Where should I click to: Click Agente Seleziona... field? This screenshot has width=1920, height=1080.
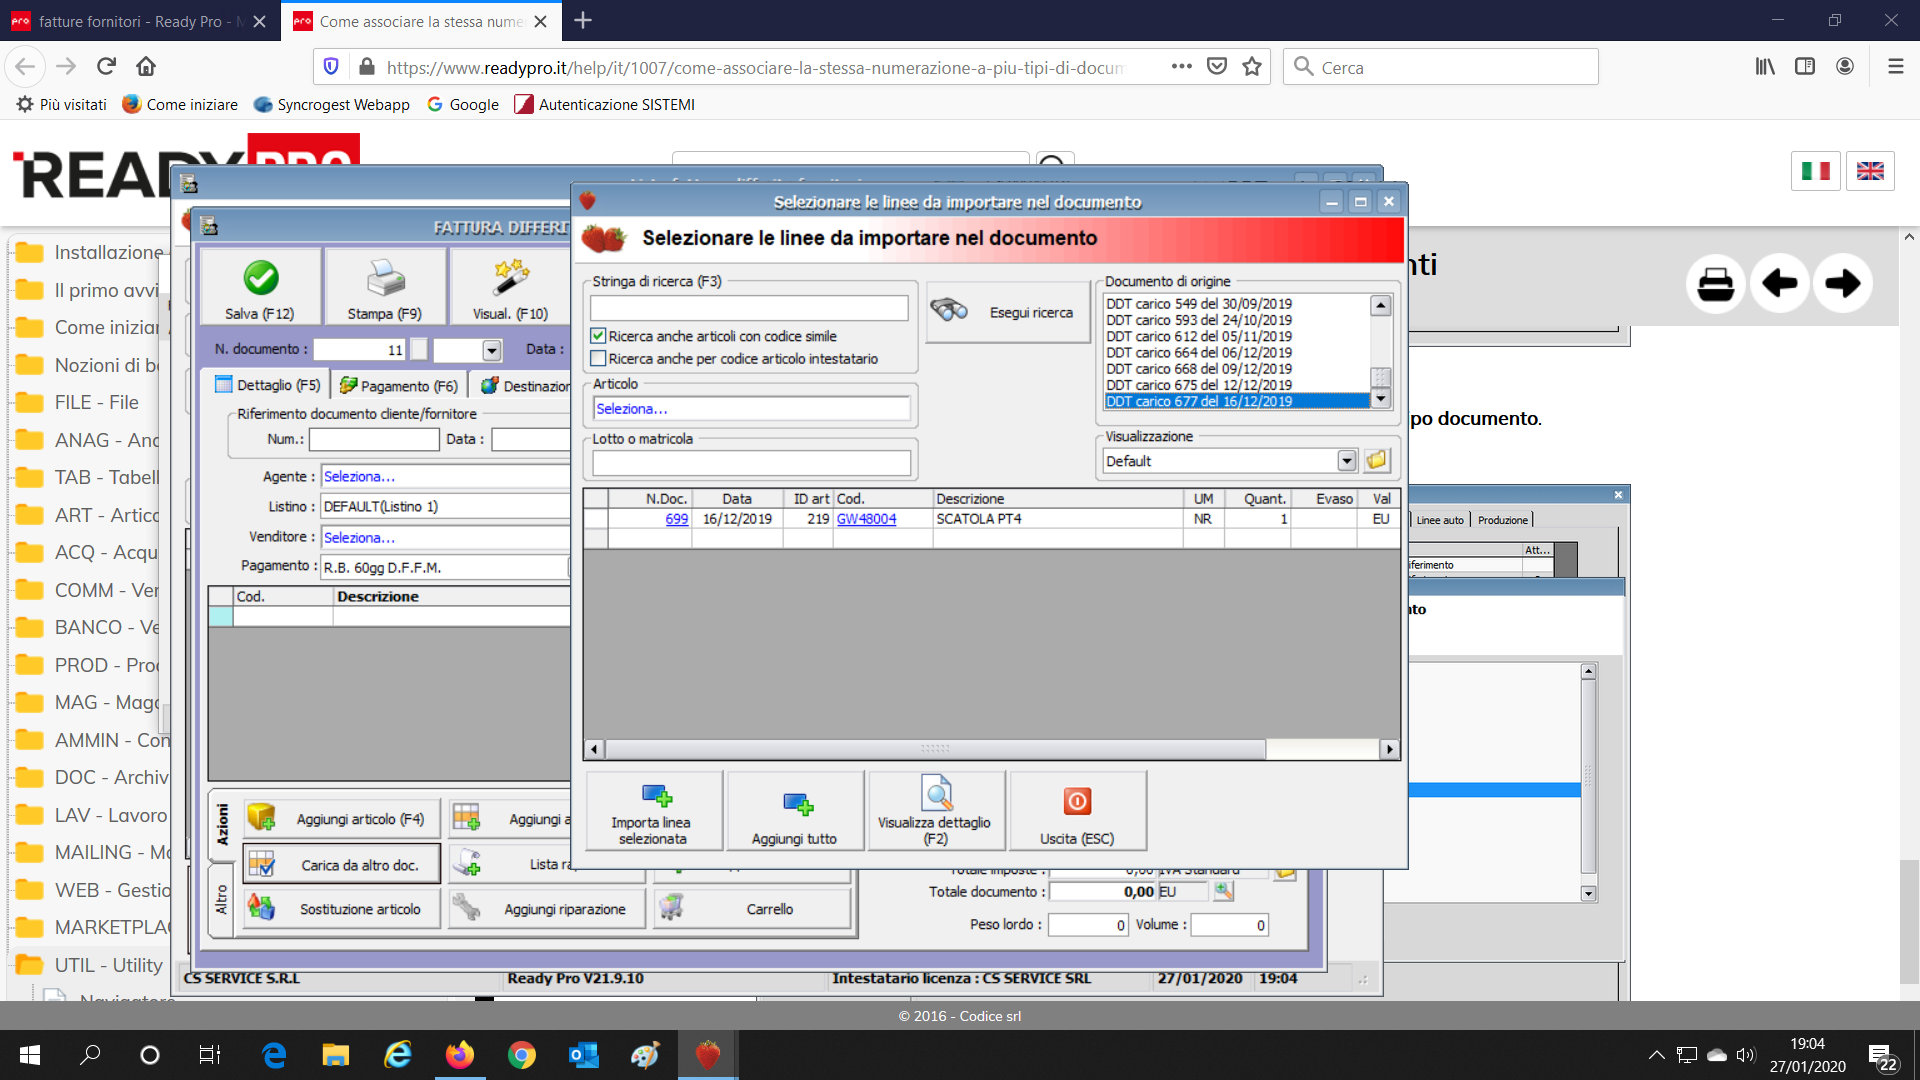click(446, 477)
